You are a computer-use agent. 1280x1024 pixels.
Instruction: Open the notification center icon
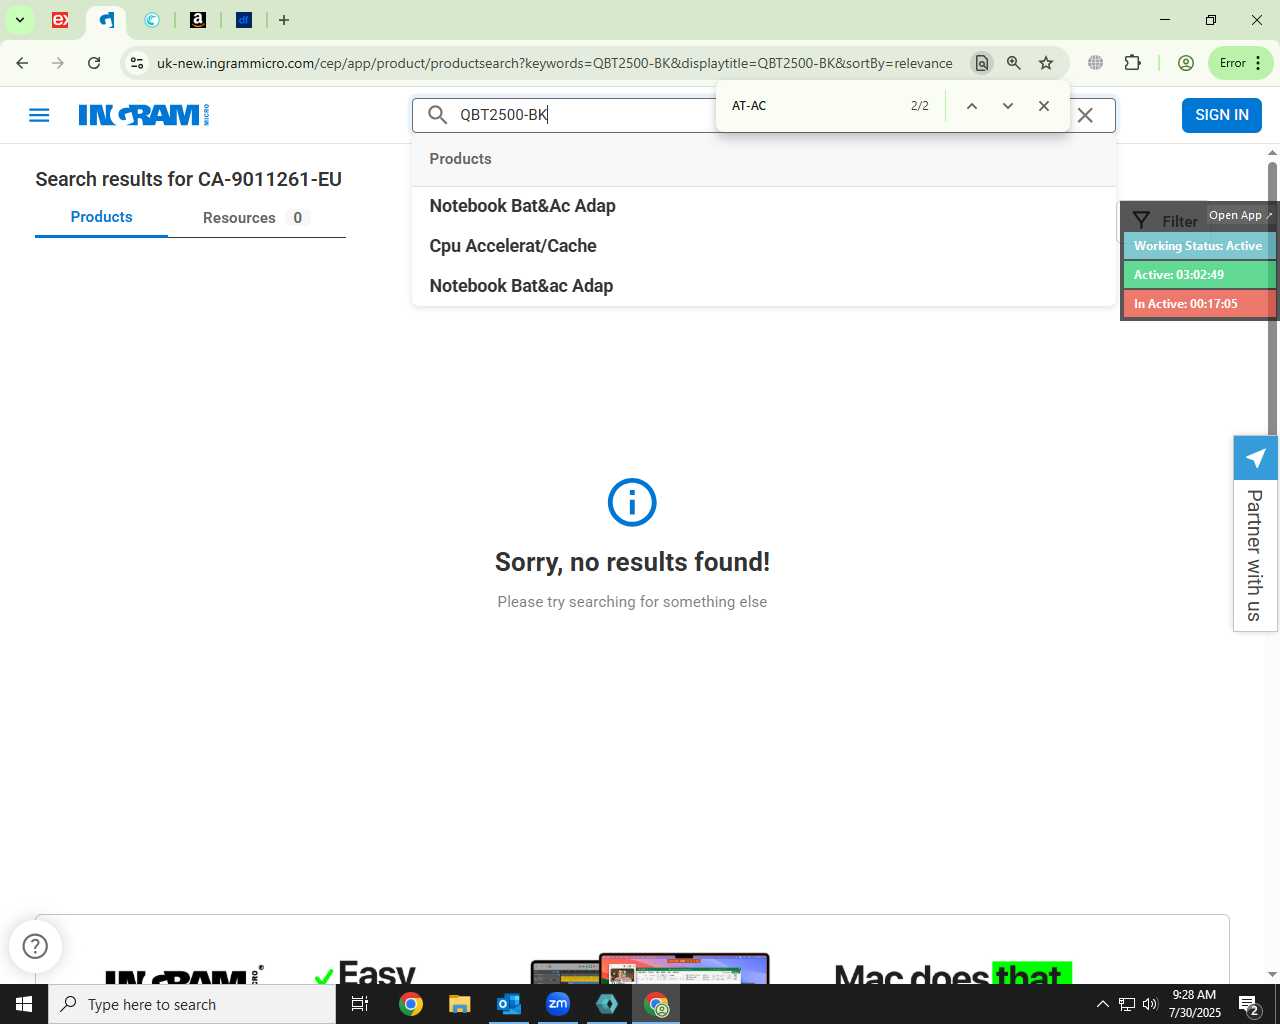click(1248, 1004)
